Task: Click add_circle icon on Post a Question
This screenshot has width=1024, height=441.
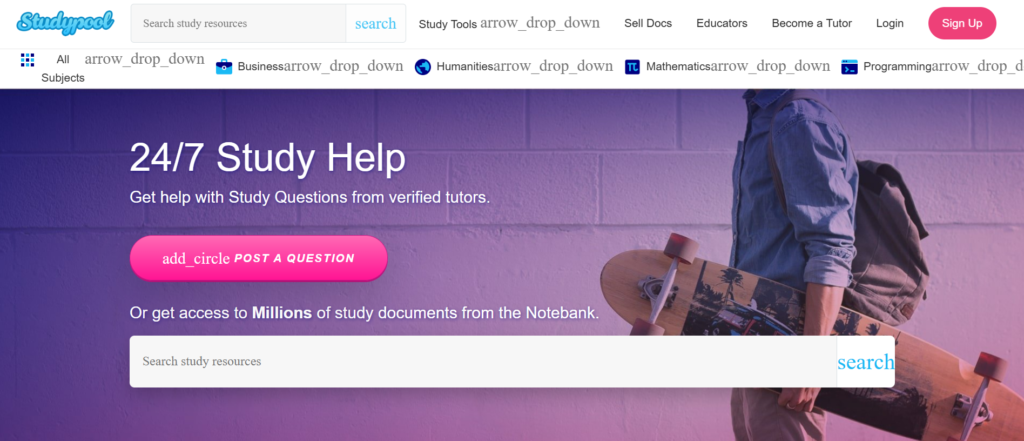Action: pos(196,259)
